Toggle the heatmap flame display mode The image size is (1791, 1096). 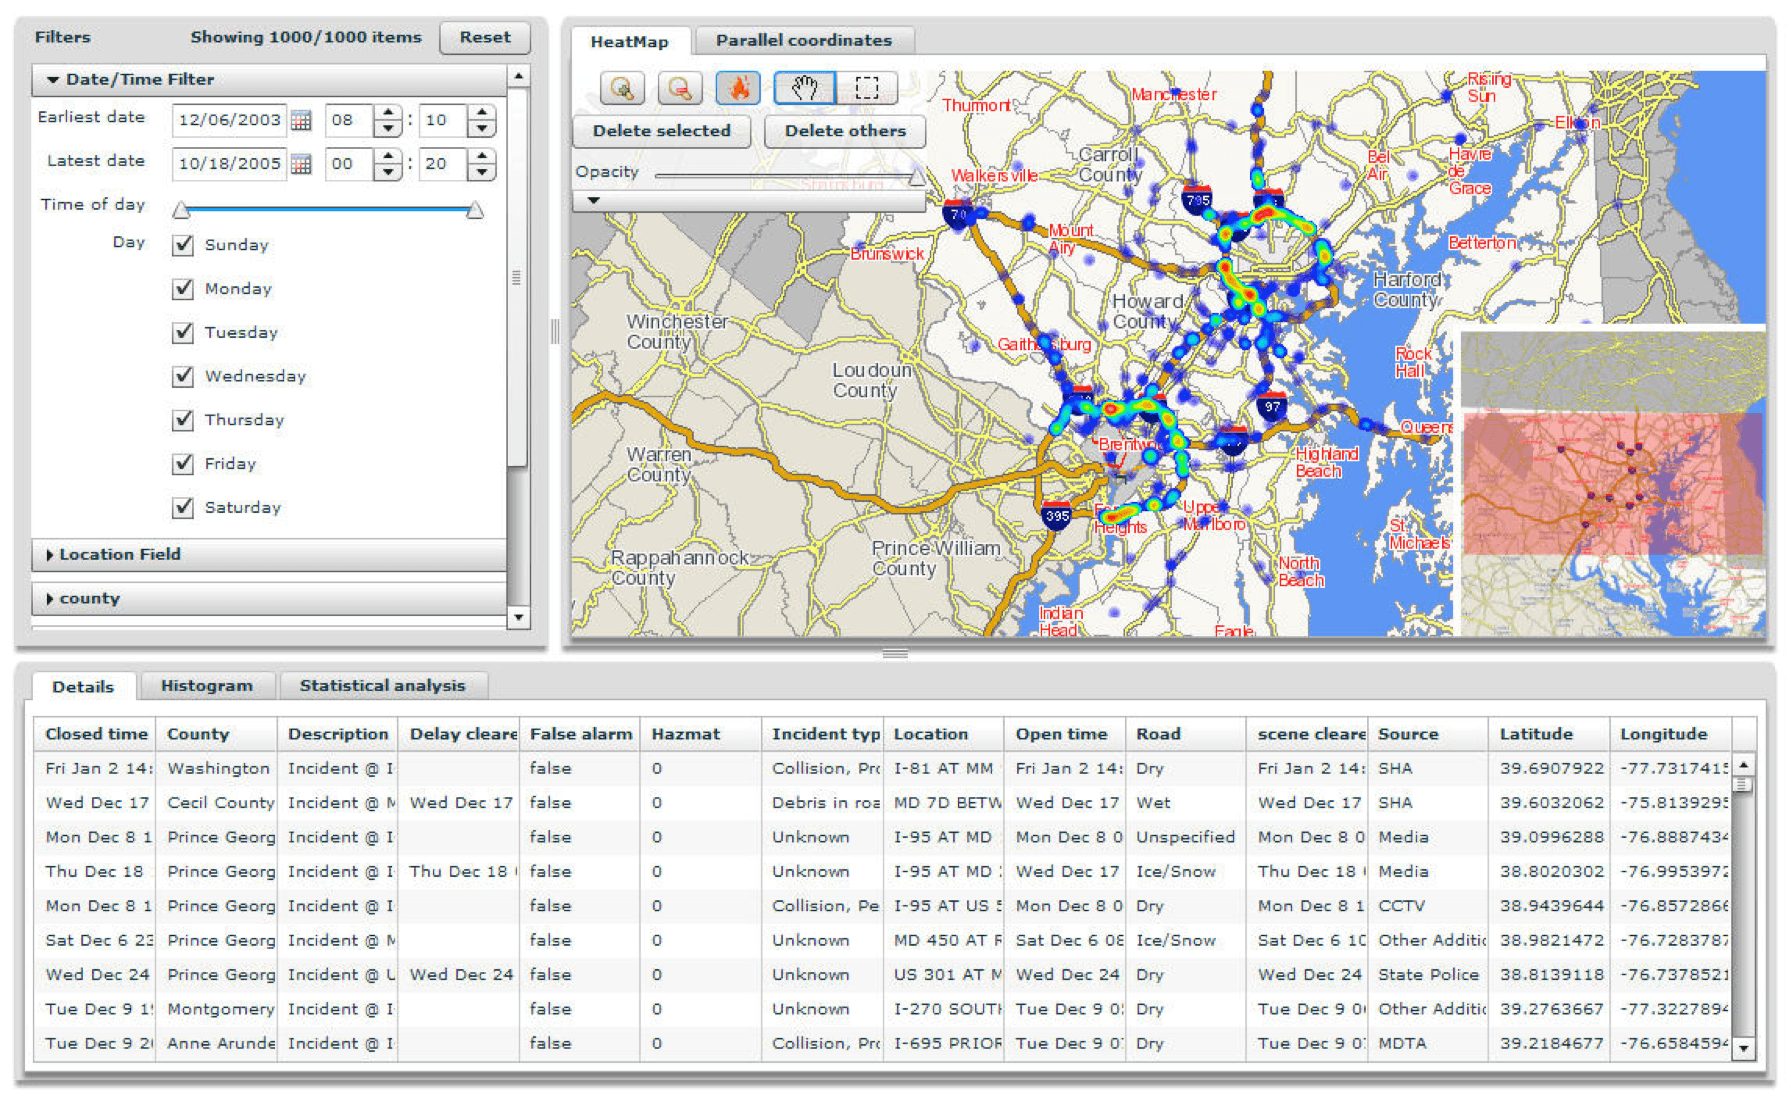coord(739,88)
